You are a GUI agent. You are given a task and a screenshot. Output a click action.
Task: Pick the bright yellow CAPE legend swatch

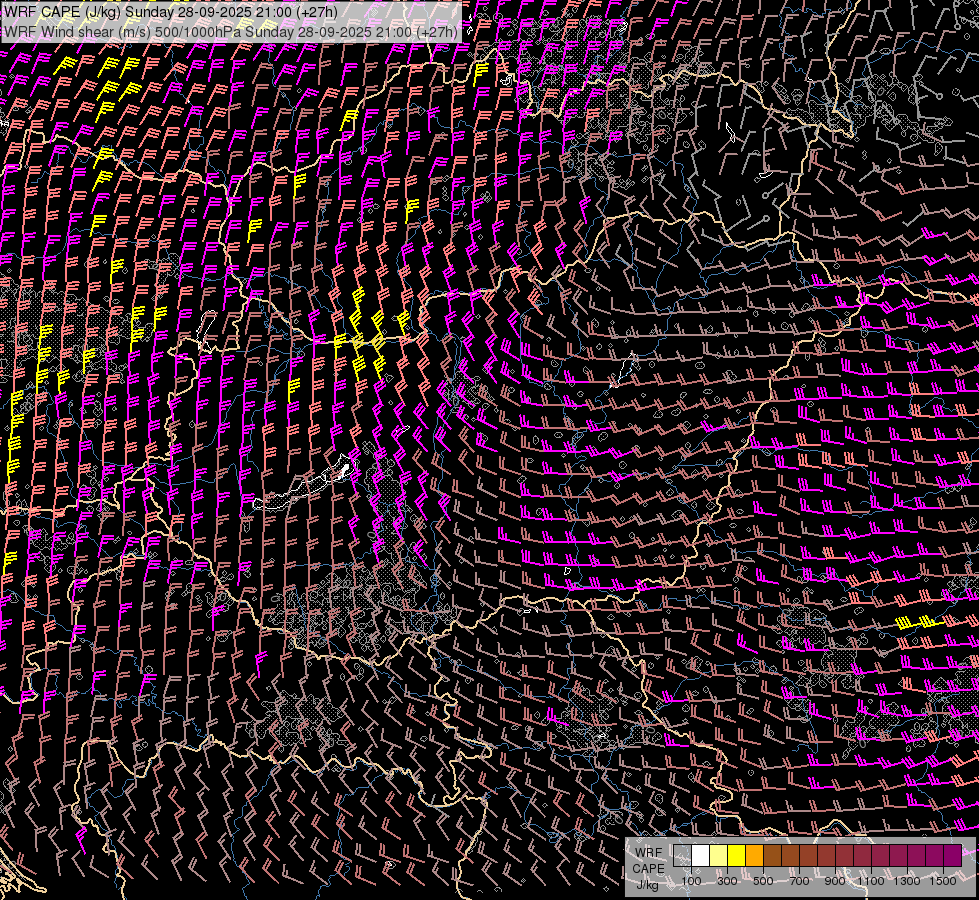tap(736, 855)
